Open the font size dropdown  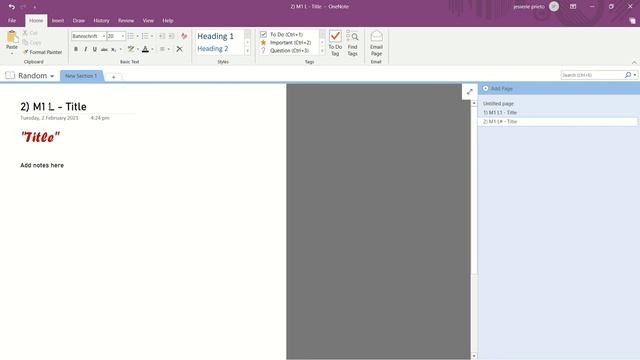pos(122,36)
